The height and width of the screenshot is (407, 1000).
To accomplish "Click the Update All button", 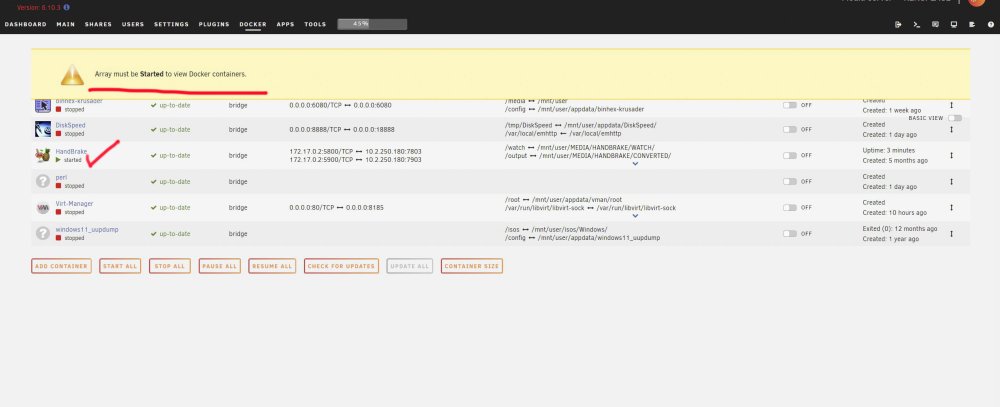I will coord(409,266).
